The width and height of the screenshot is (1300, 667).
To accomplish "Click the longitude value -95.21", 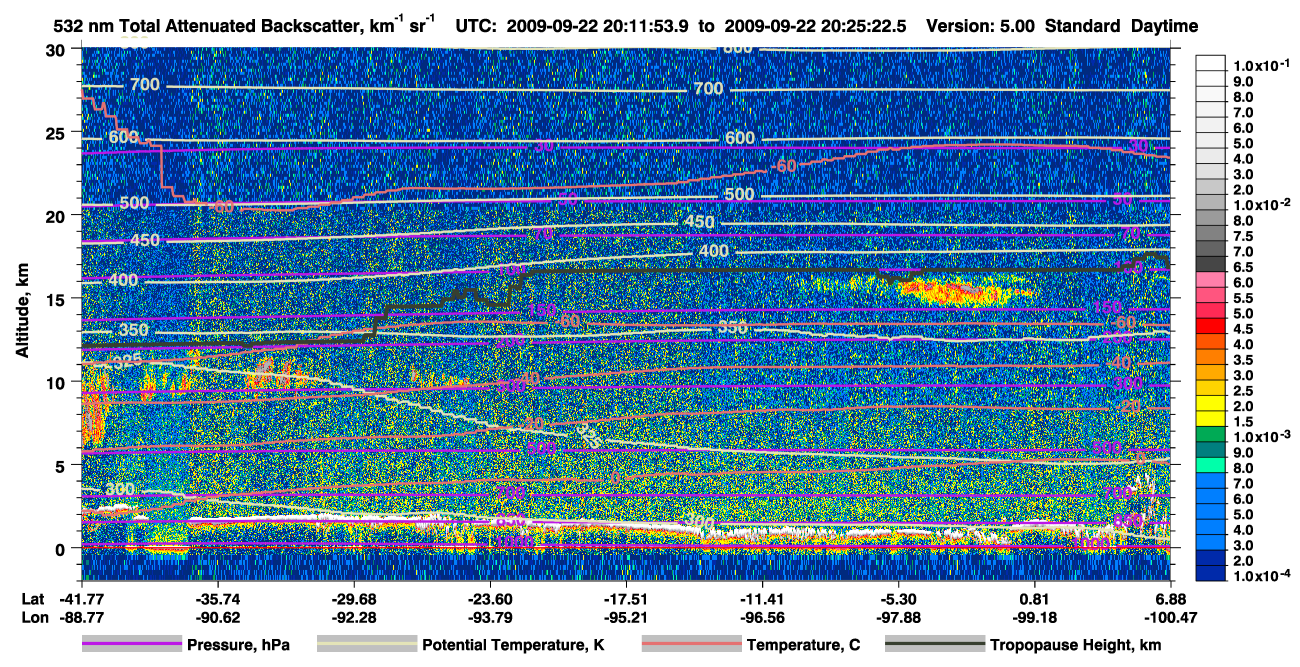I will point(625,616).
